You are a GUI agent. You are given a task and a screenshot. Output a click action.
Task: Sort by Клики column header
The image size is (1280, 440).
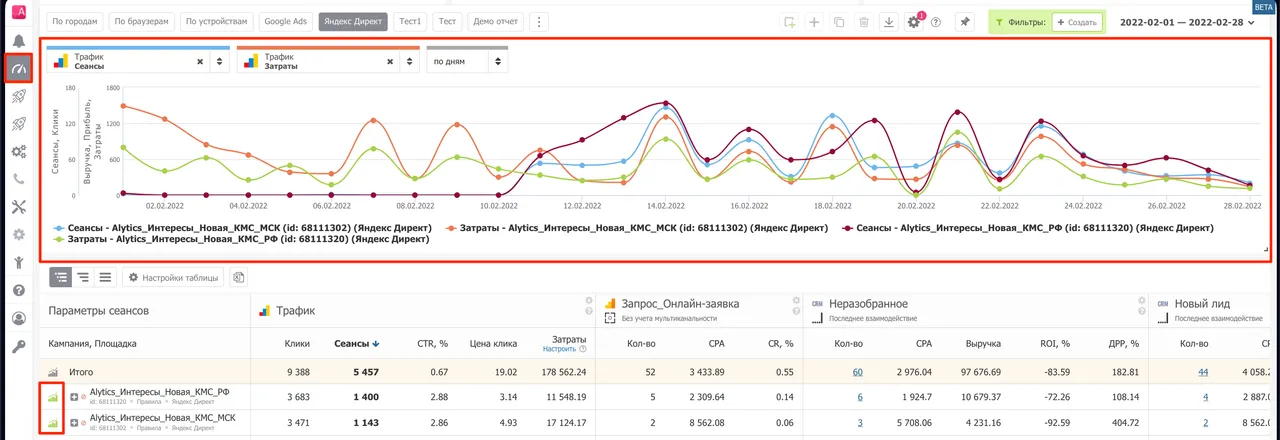(x=296, y=344)
